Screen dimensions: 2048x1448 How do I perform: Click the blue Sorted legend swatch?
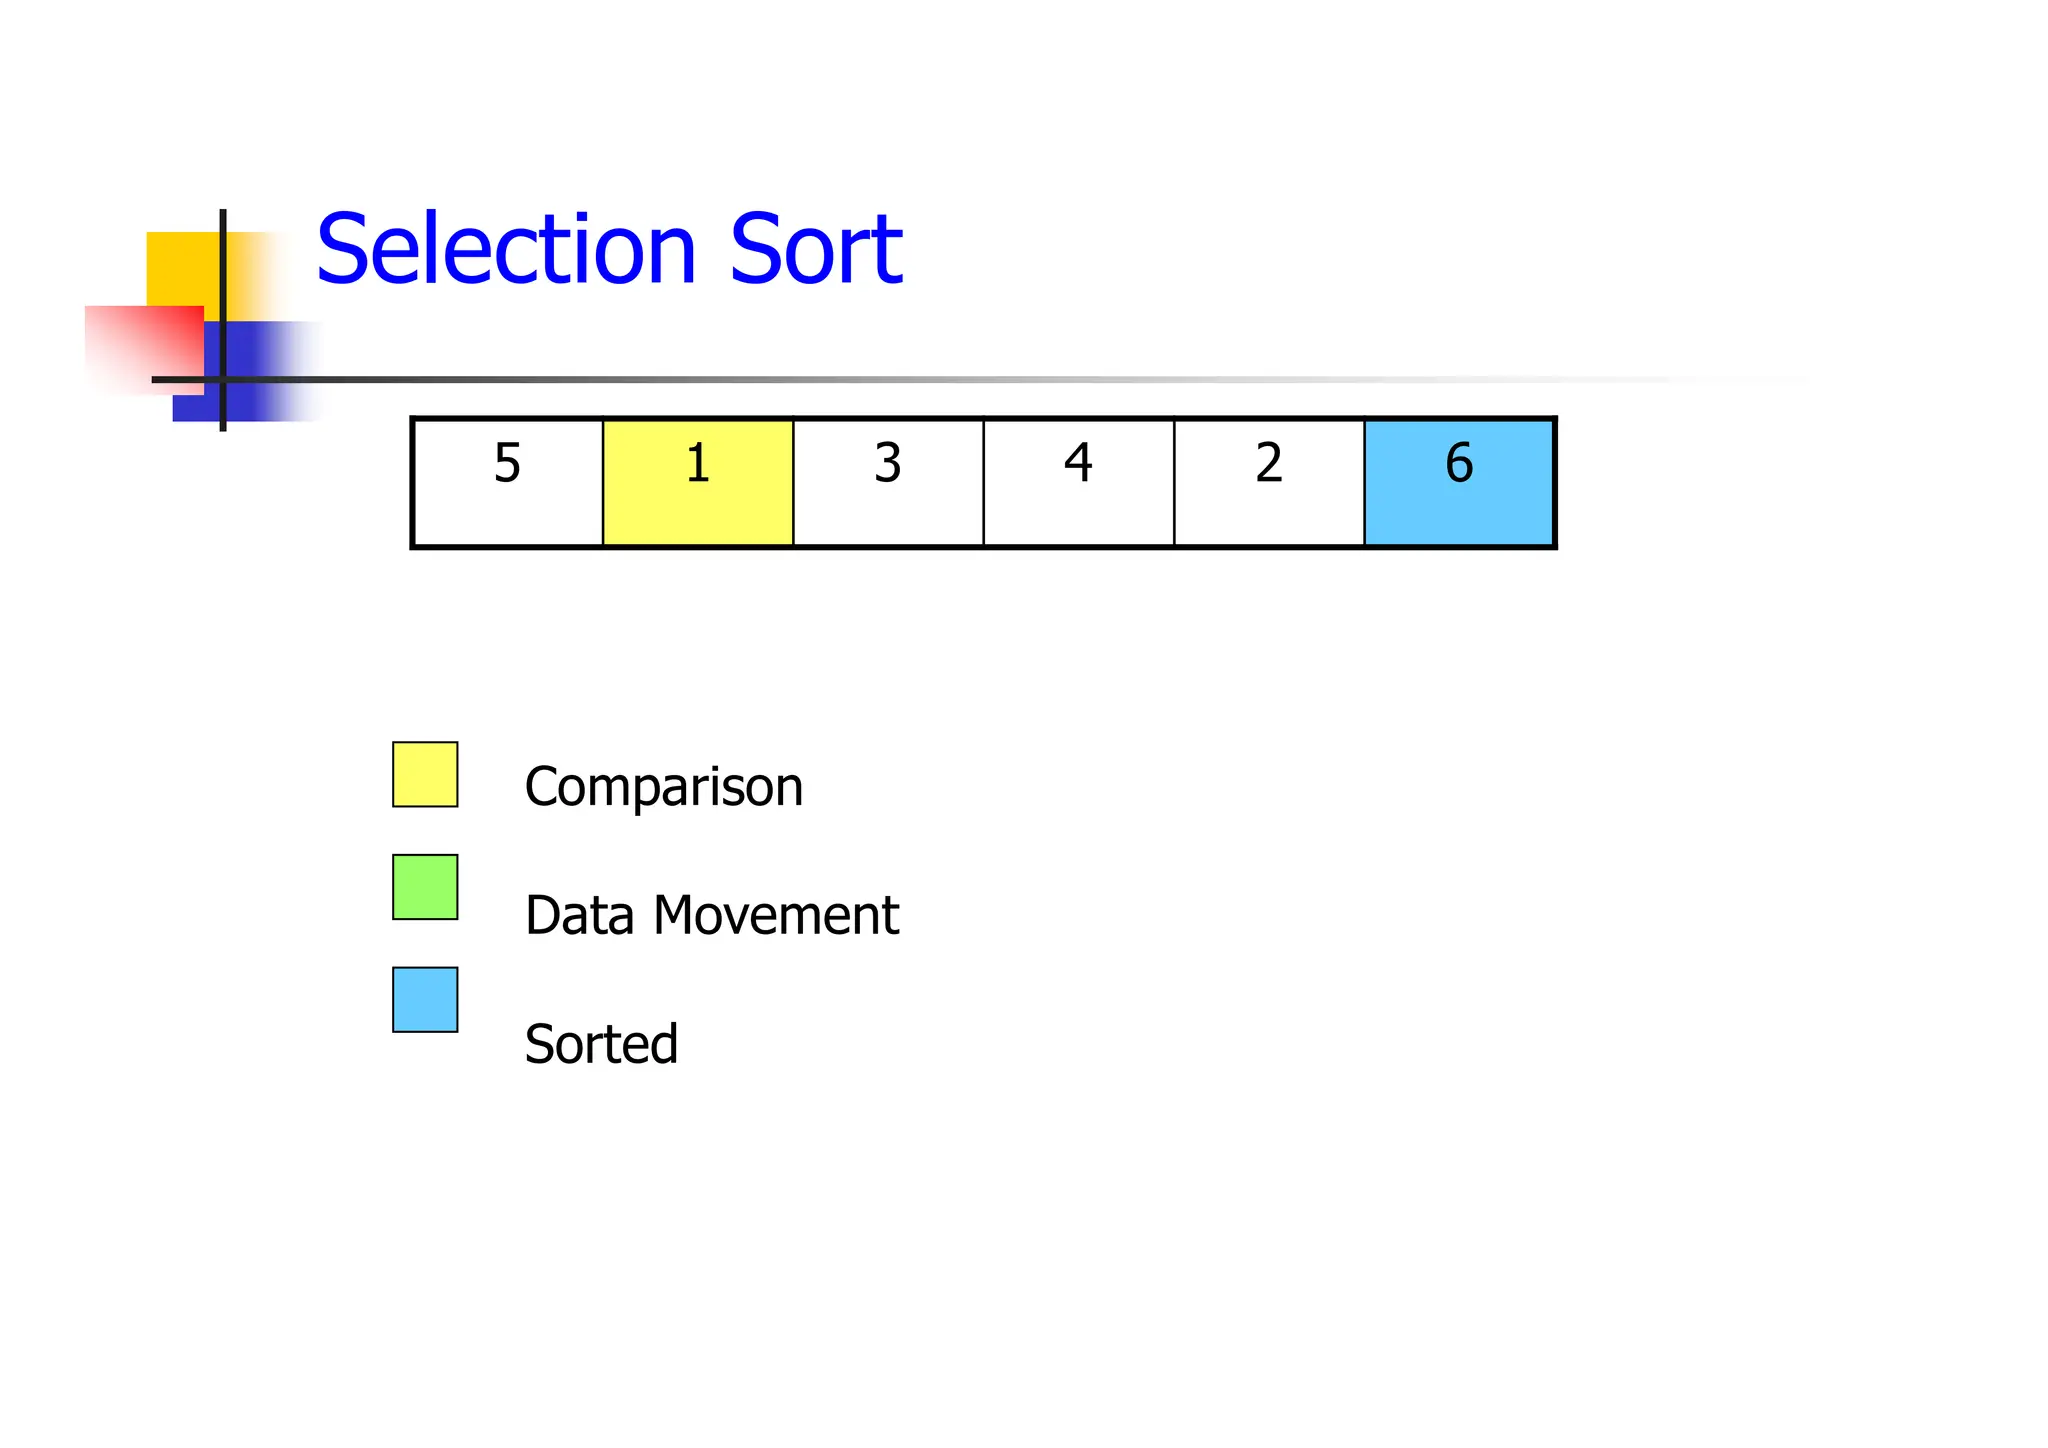pos(425,999)
